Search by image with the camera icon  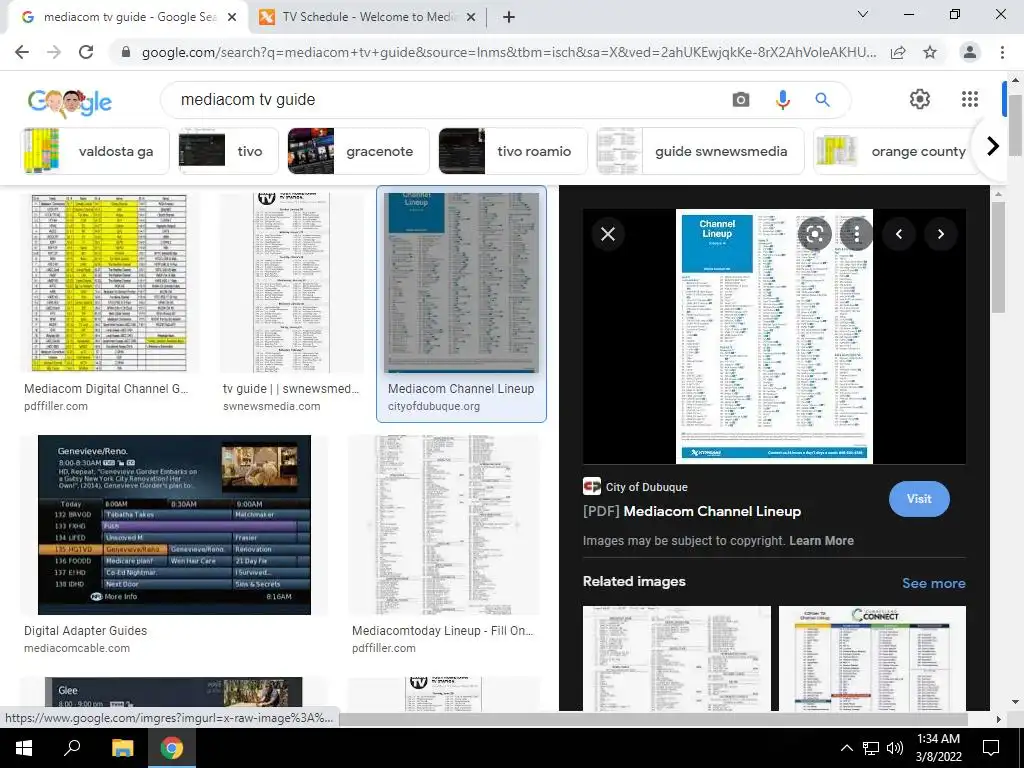[741, 99]
